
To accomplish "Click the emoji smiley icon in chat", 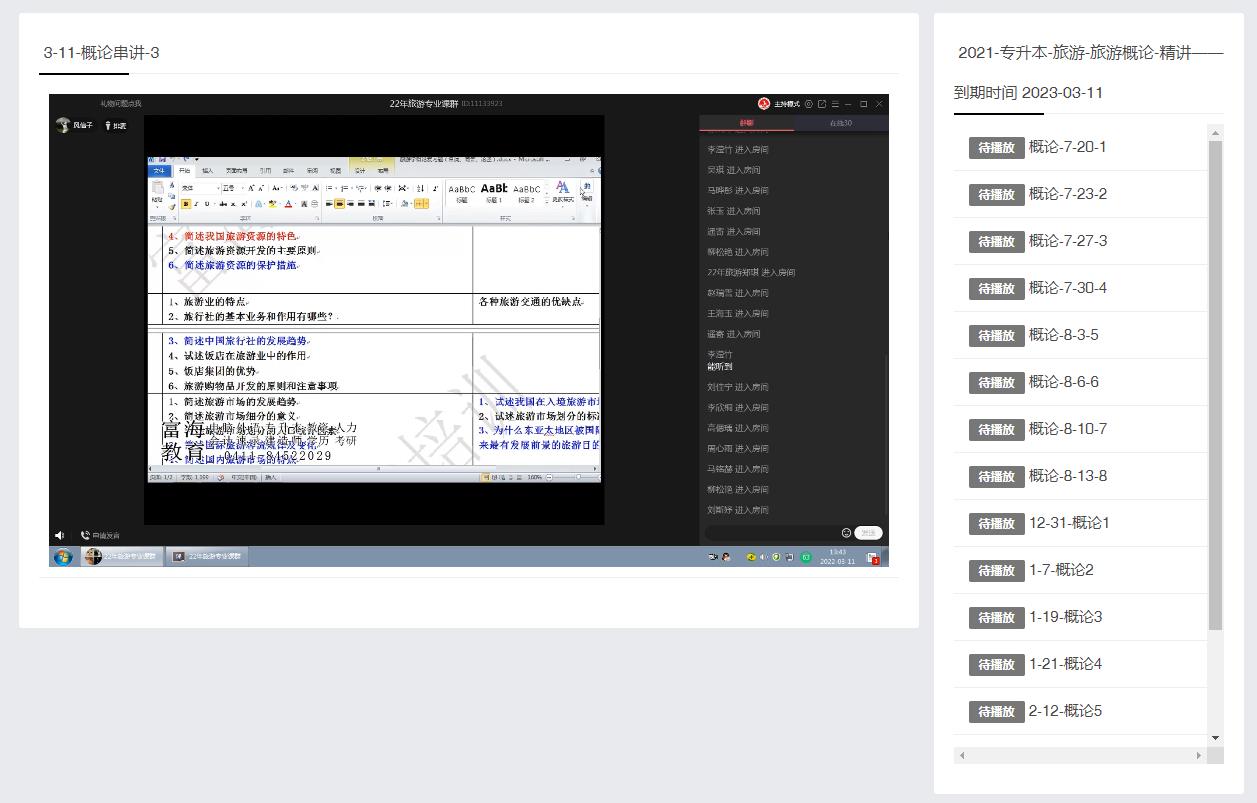I will point(846,533).
